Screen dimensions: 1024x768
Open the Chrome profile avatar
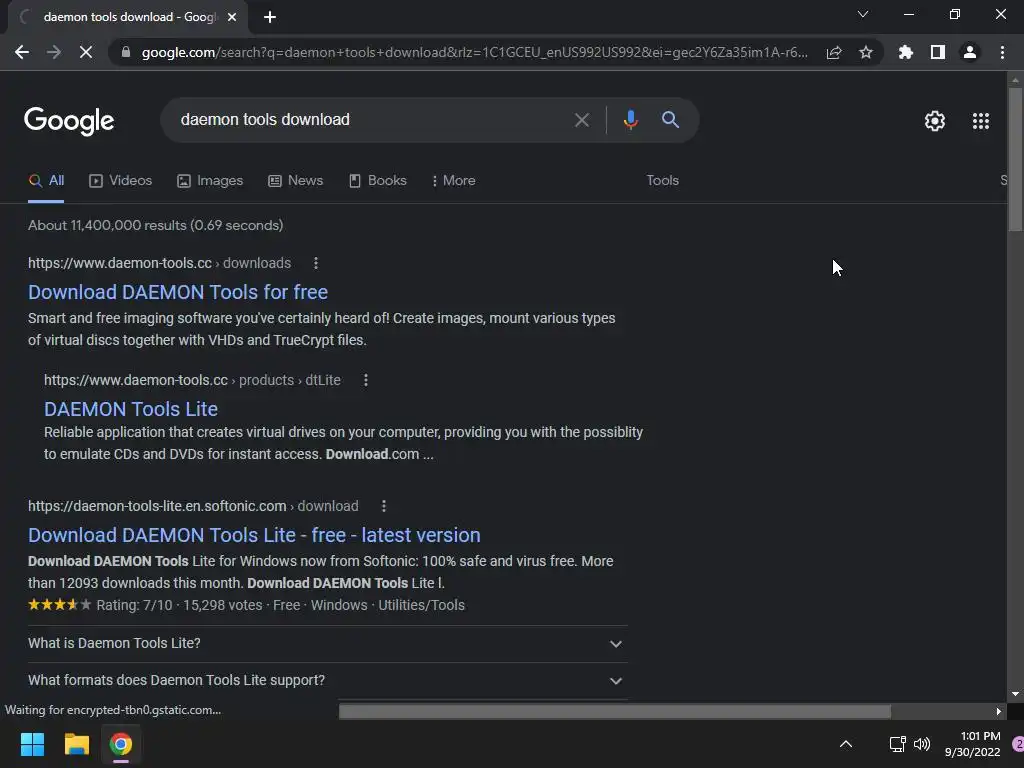(x=970, y=52)
